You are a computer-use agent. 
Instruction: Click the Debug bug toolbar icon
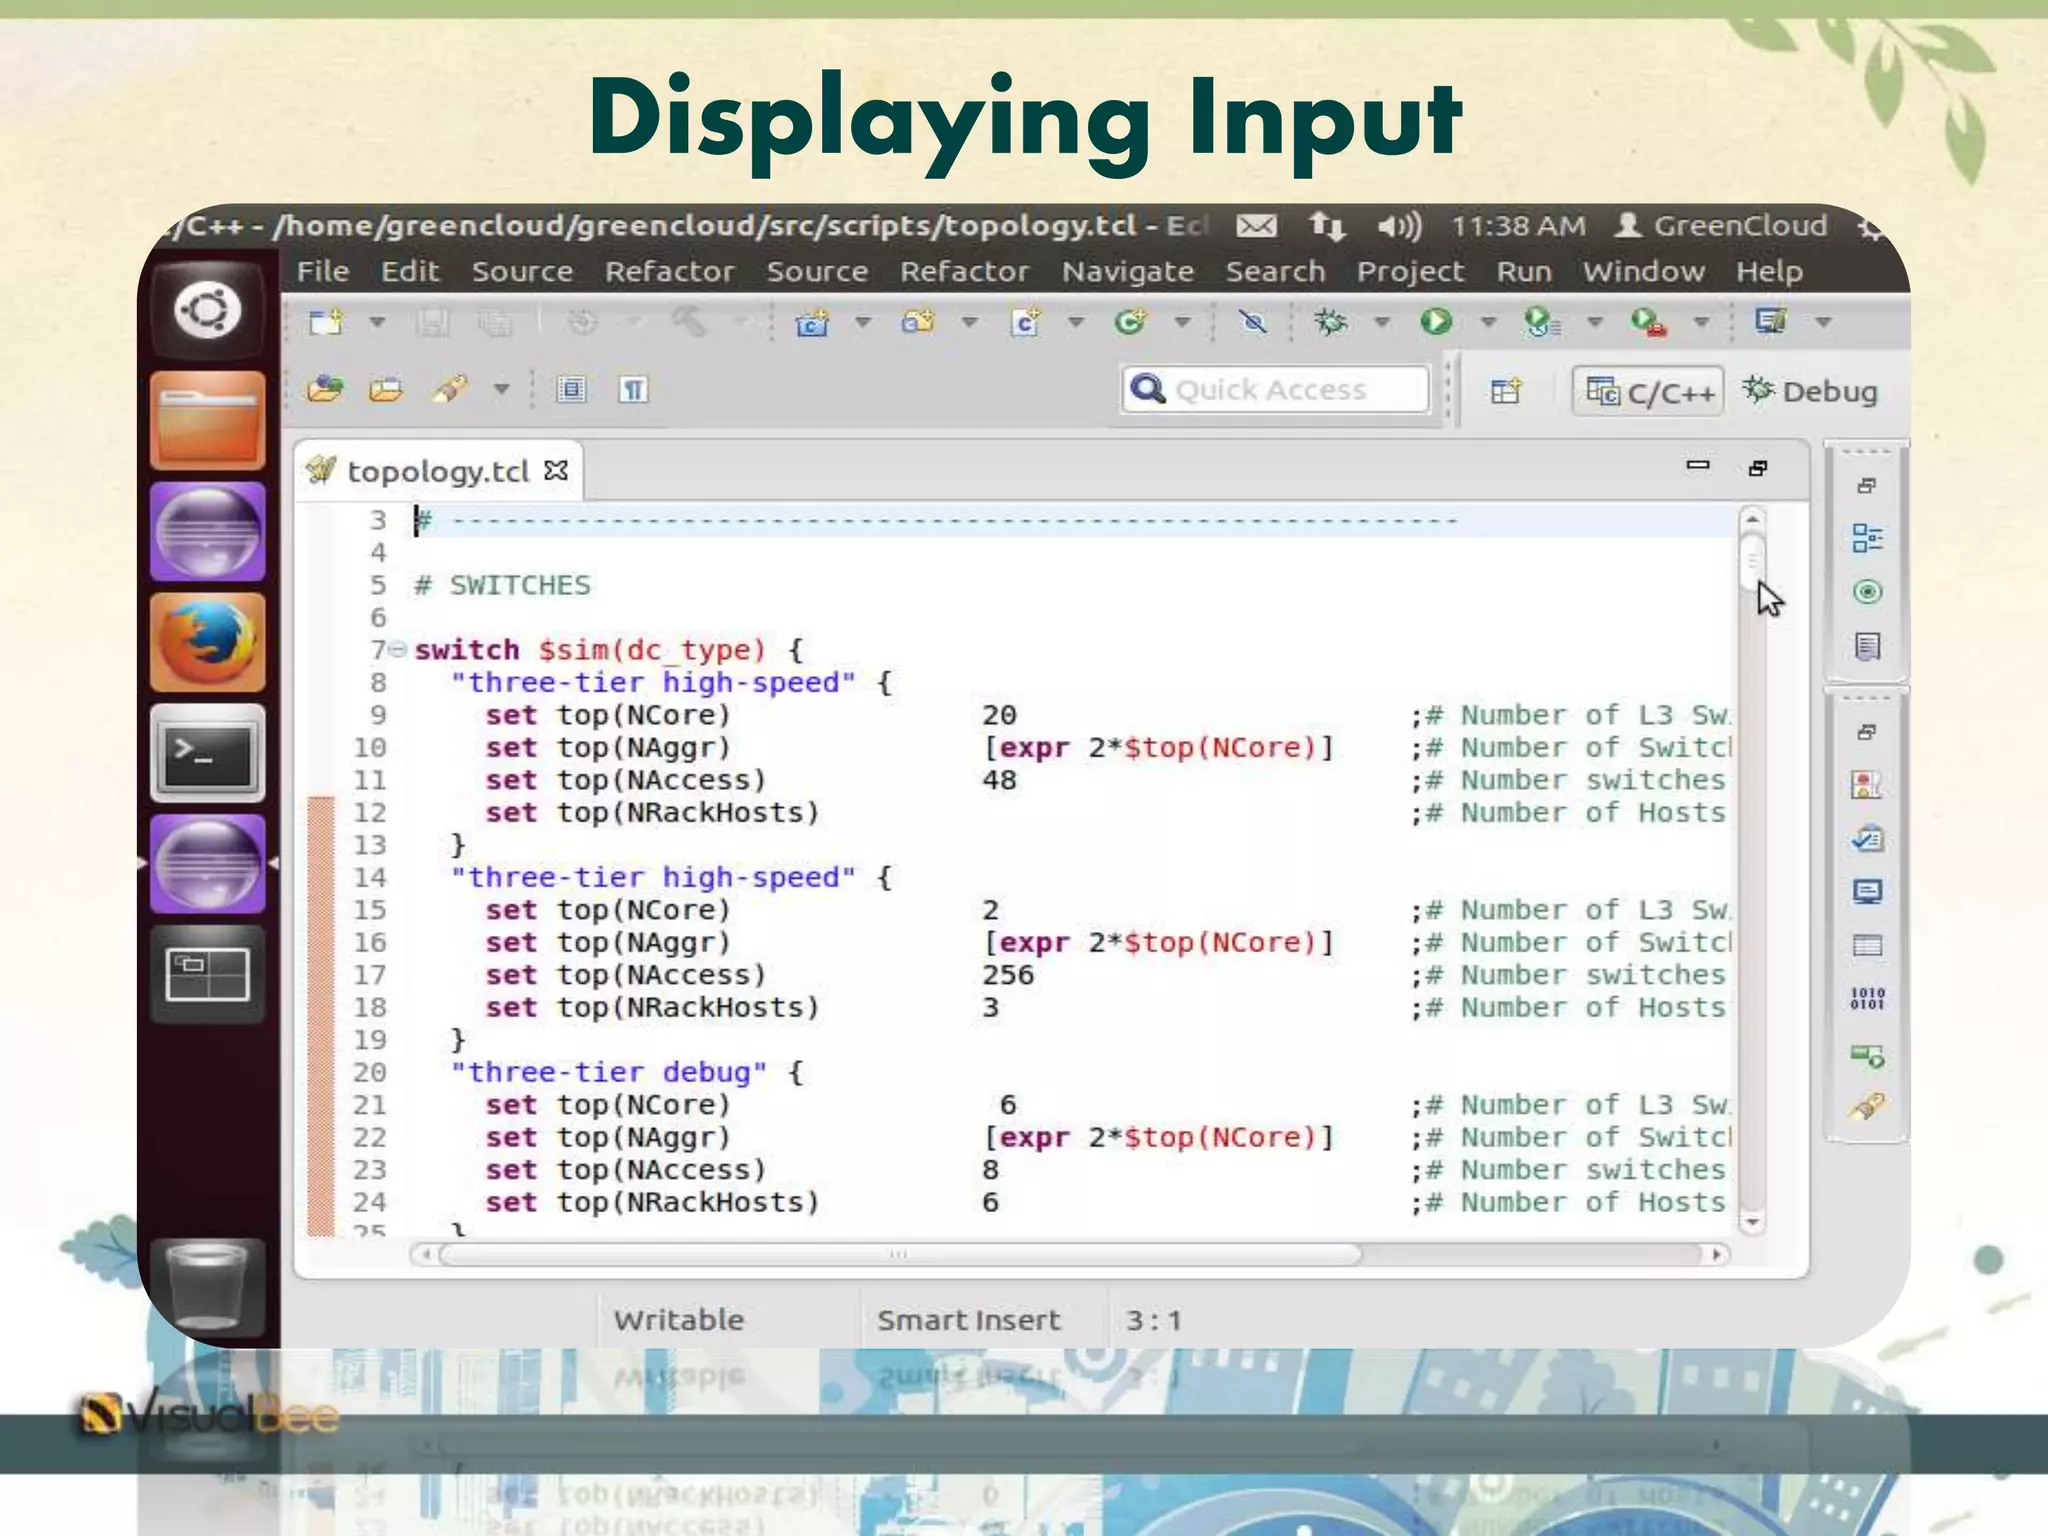pos(1331,322)
